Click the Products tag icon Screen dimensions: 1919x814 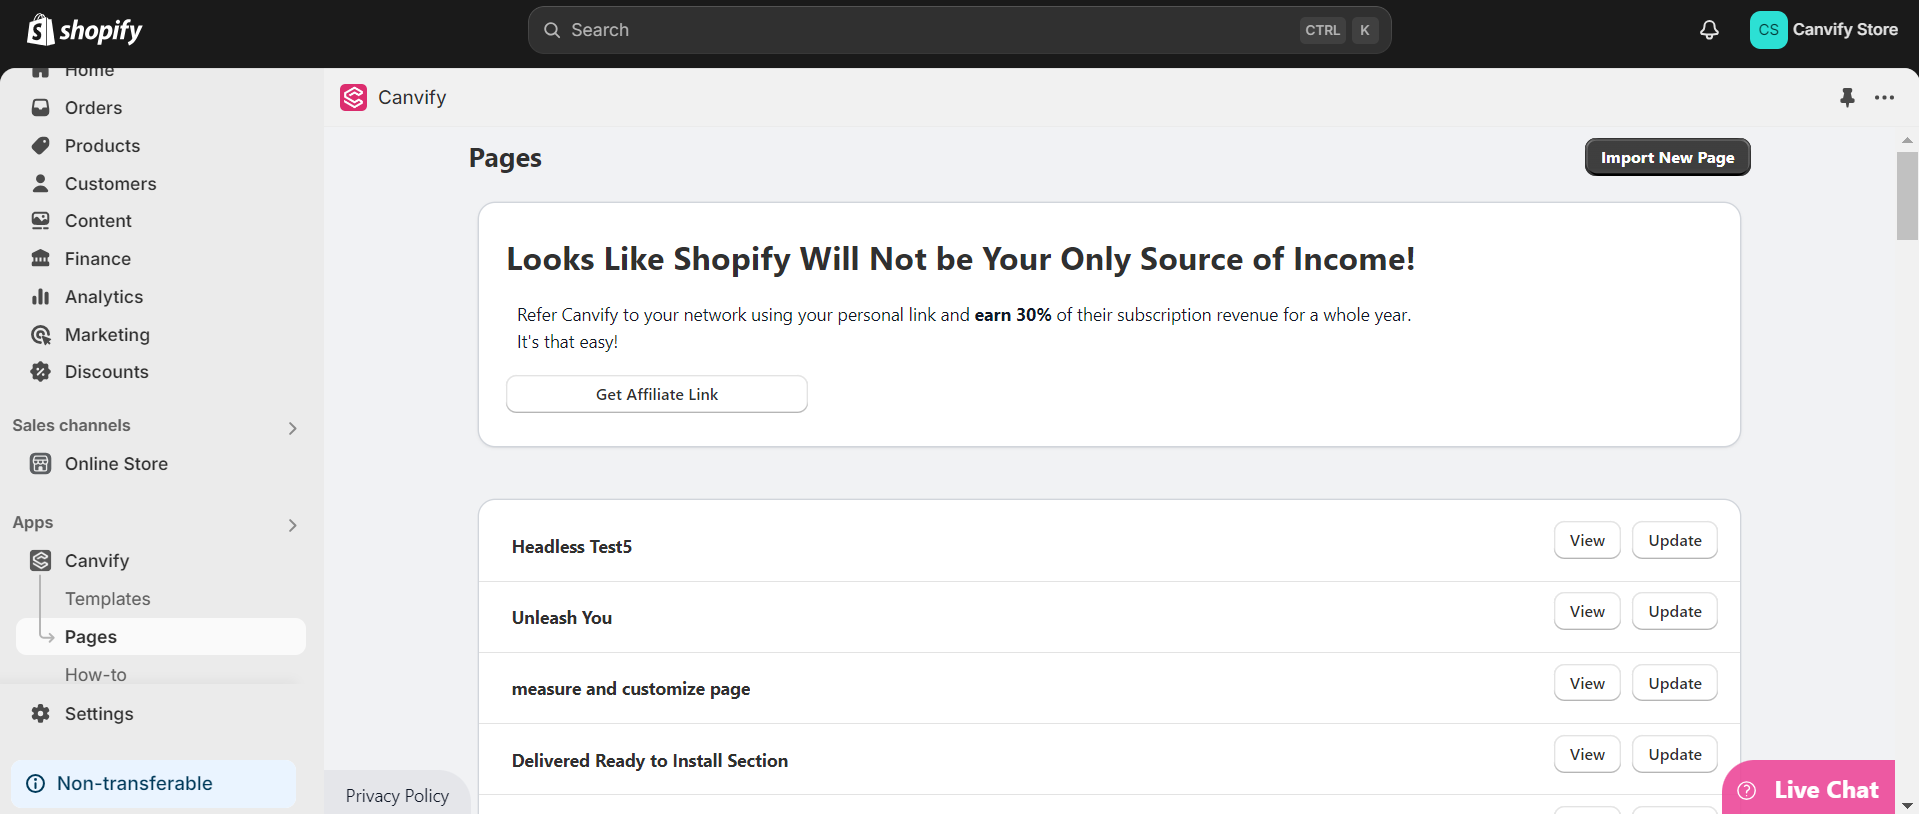coord(41,145)
